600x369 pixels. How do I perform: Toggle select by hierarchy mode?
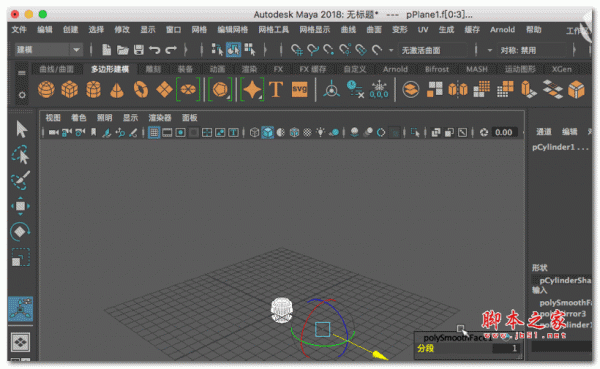point(217,50)
